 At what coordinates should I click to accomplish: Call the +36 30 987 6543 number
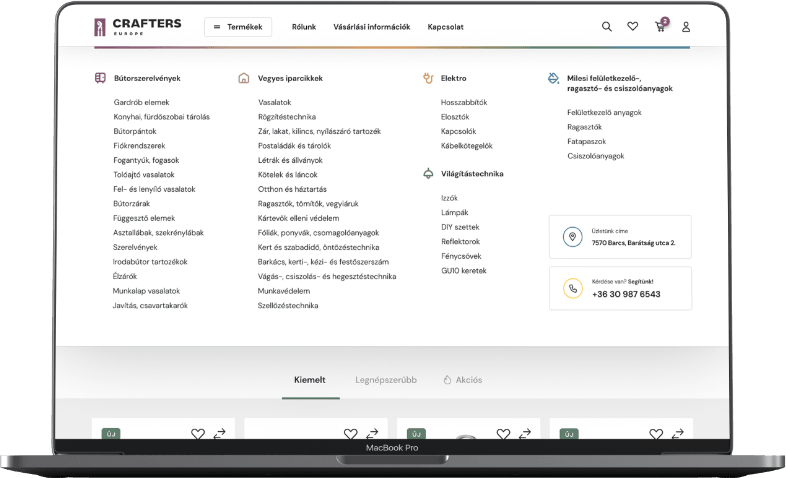click(626, 294)
